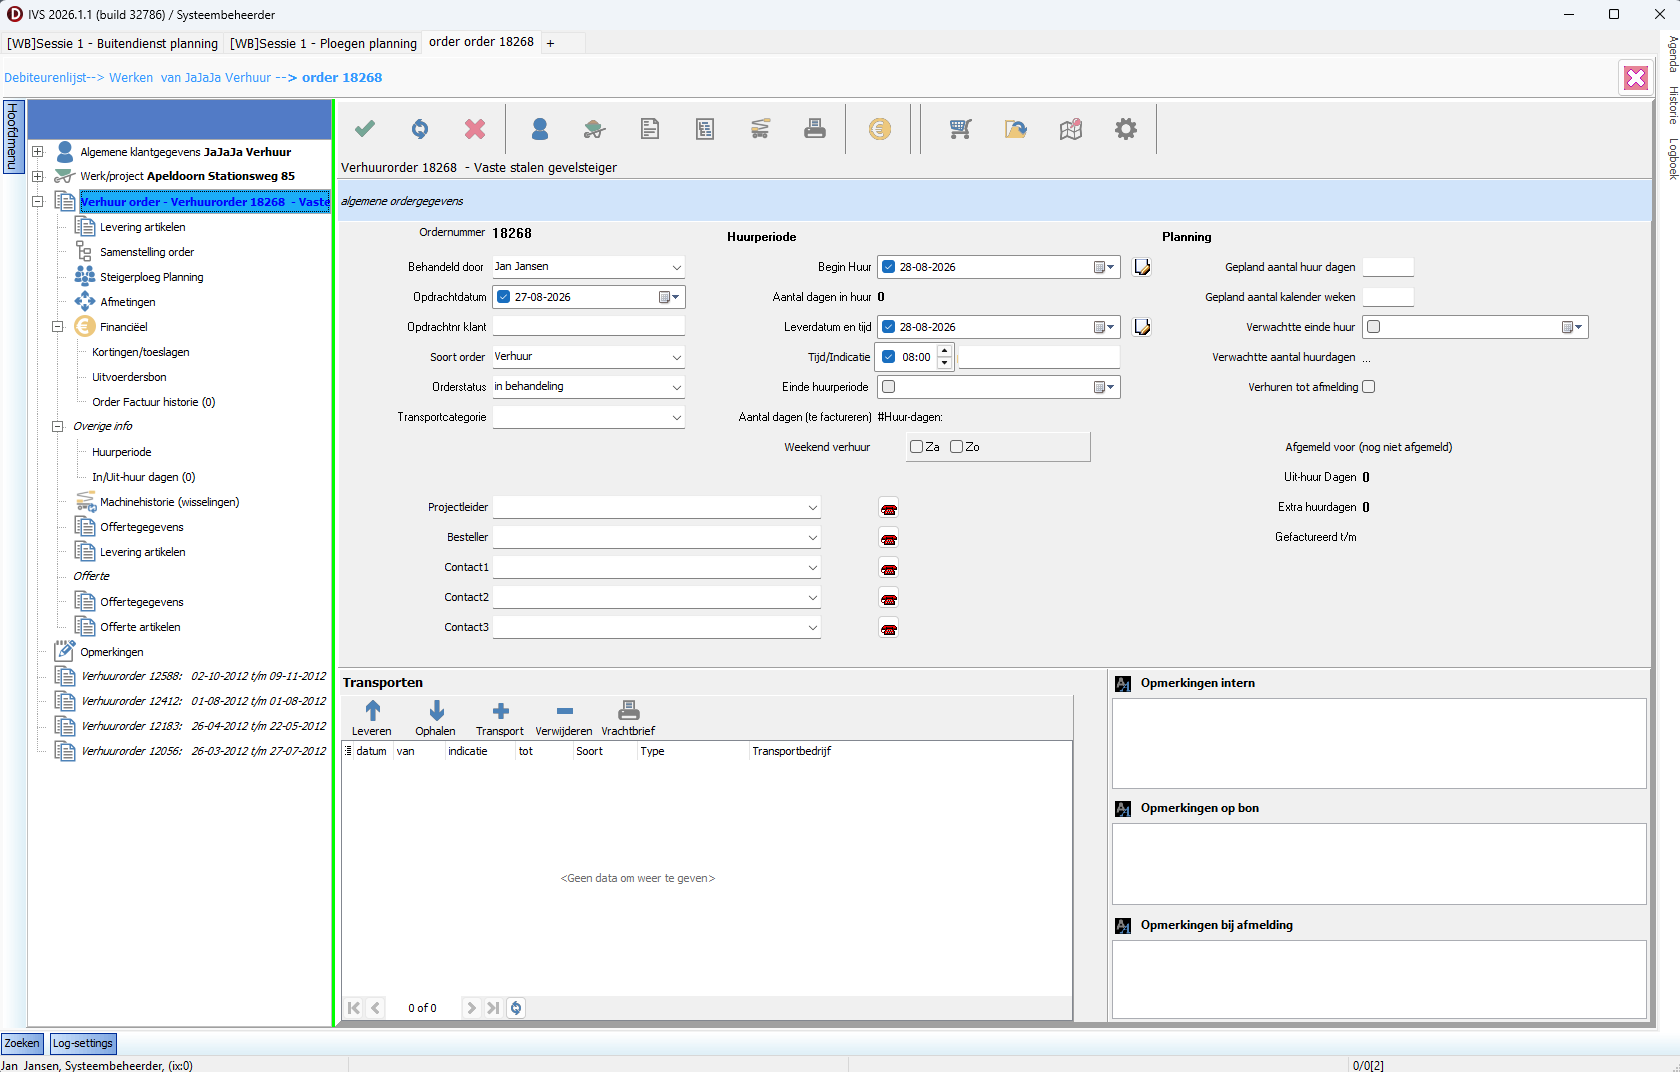Open the Soort order dropdown
The height and width of the screenshot is (1072, 1680).
677,357
